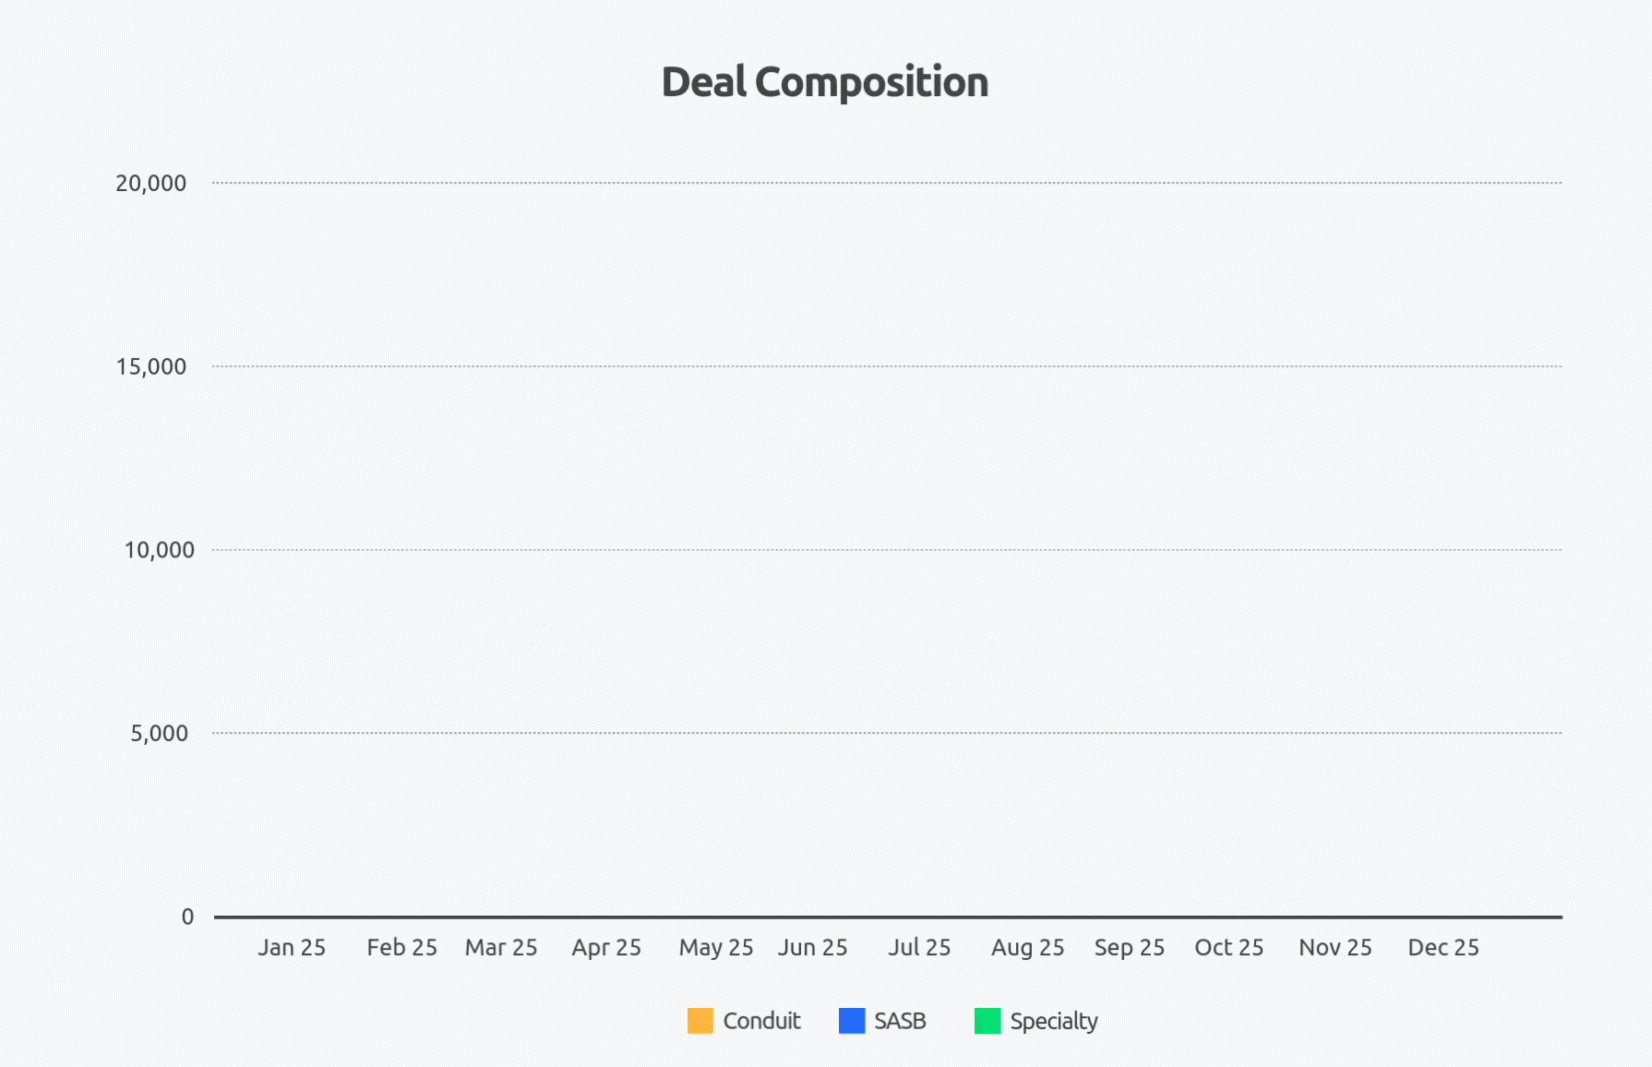Click the 5,000 y-axis label
The image size is (1652, 1067).
pos(159,733)
